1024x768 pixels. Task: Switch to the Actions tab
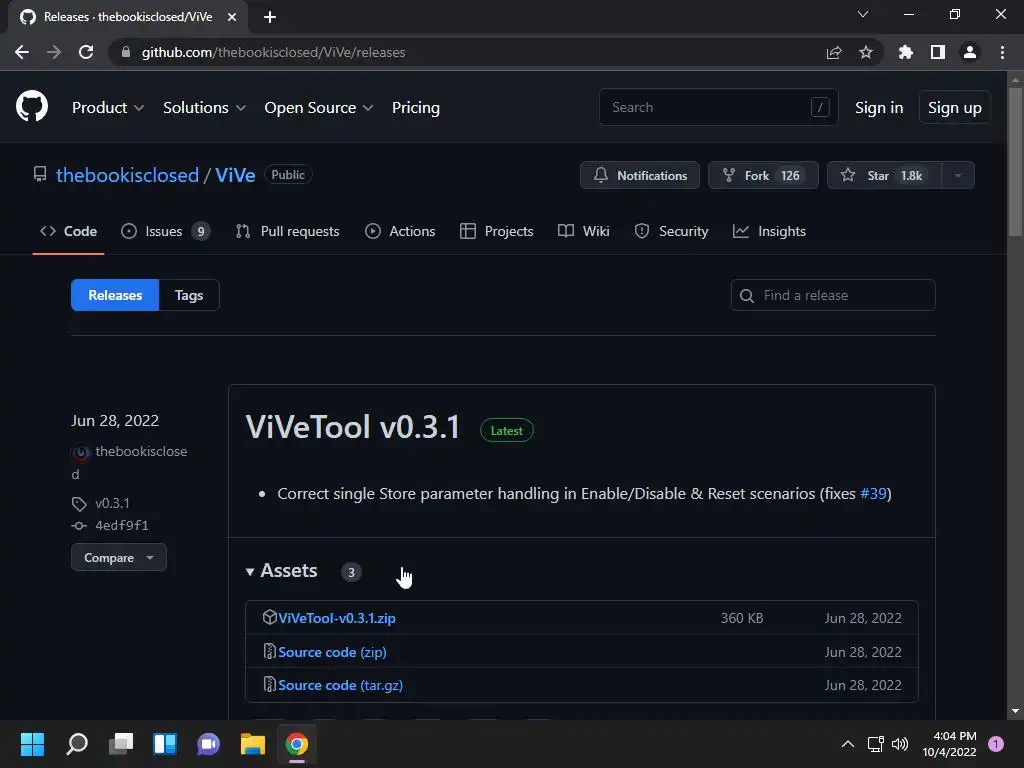(400, 231)
